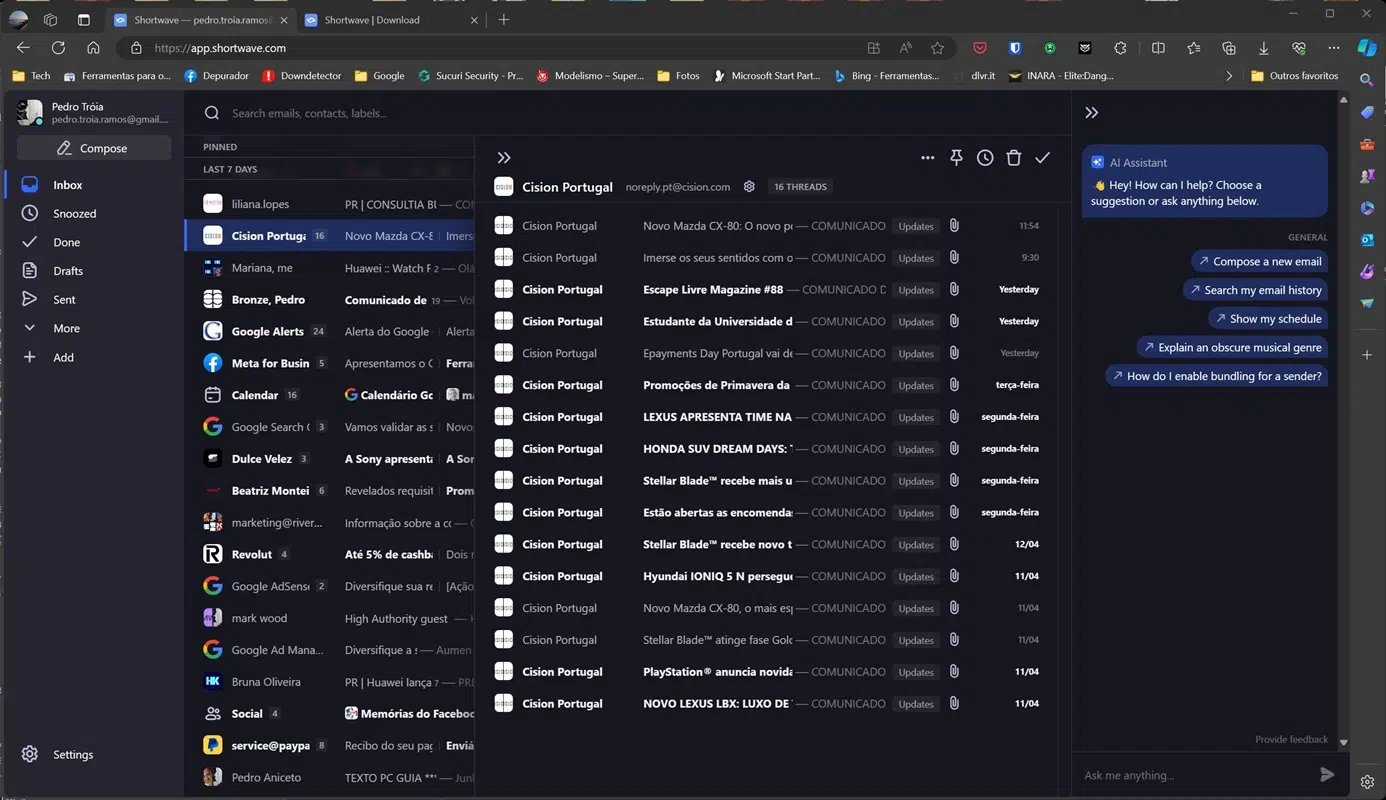Open the Sent folder
Image resolution: width=1386 pixels, height=800 pixels.
(64, 300)
